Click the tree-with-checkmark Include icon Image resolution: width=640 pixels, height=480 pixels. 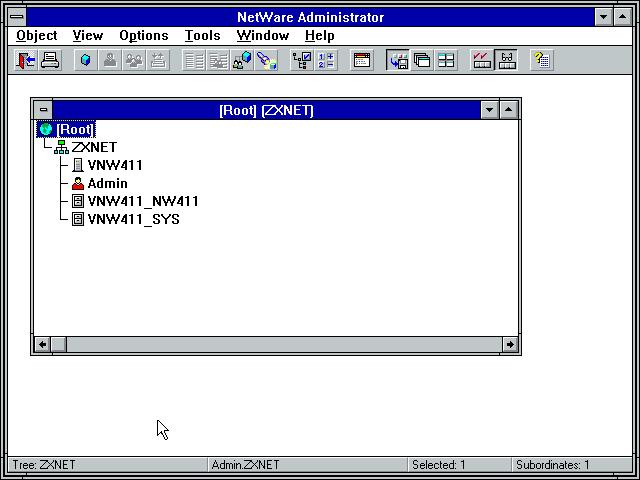(302, 60)
